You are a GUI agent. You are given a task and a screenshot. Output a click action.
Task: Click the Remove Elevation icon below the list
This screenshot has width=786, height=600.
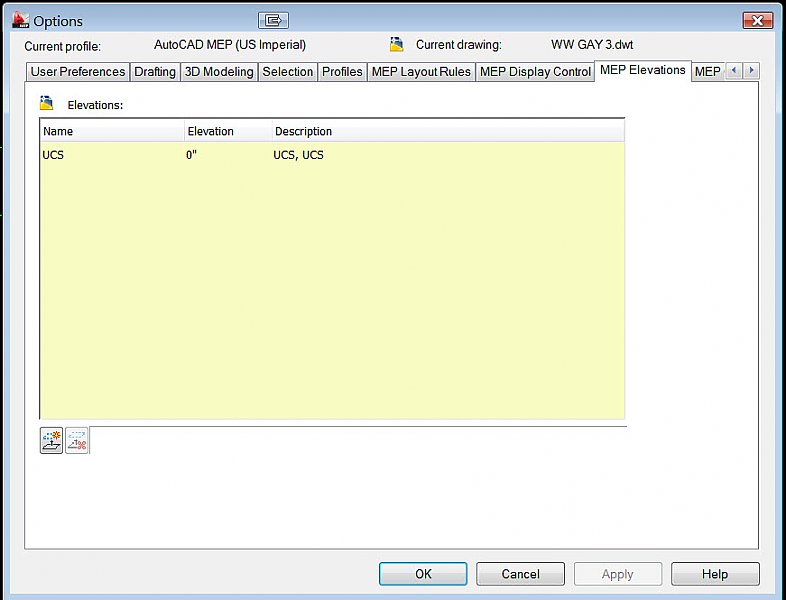(77, 441)
